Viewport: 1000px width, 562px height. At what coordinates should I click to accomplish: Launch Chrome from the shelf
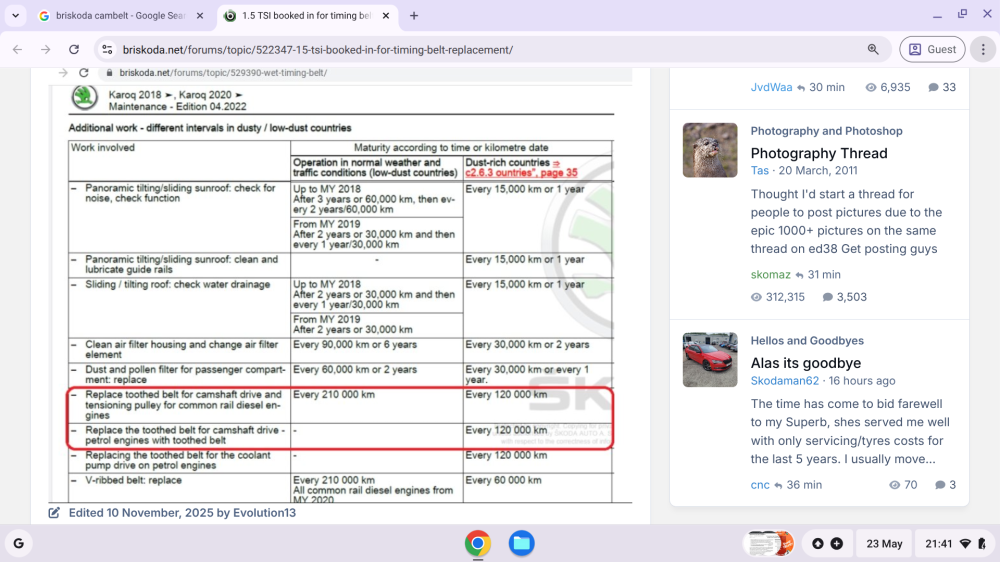pos(478,544)
